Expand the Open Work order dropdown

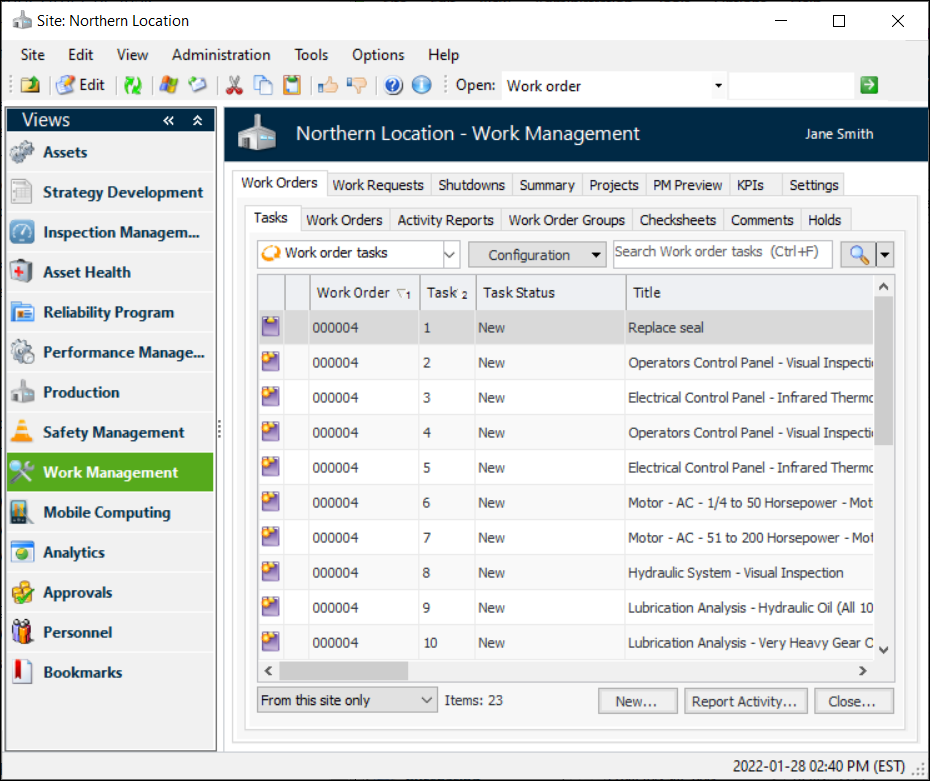point(717,86)
